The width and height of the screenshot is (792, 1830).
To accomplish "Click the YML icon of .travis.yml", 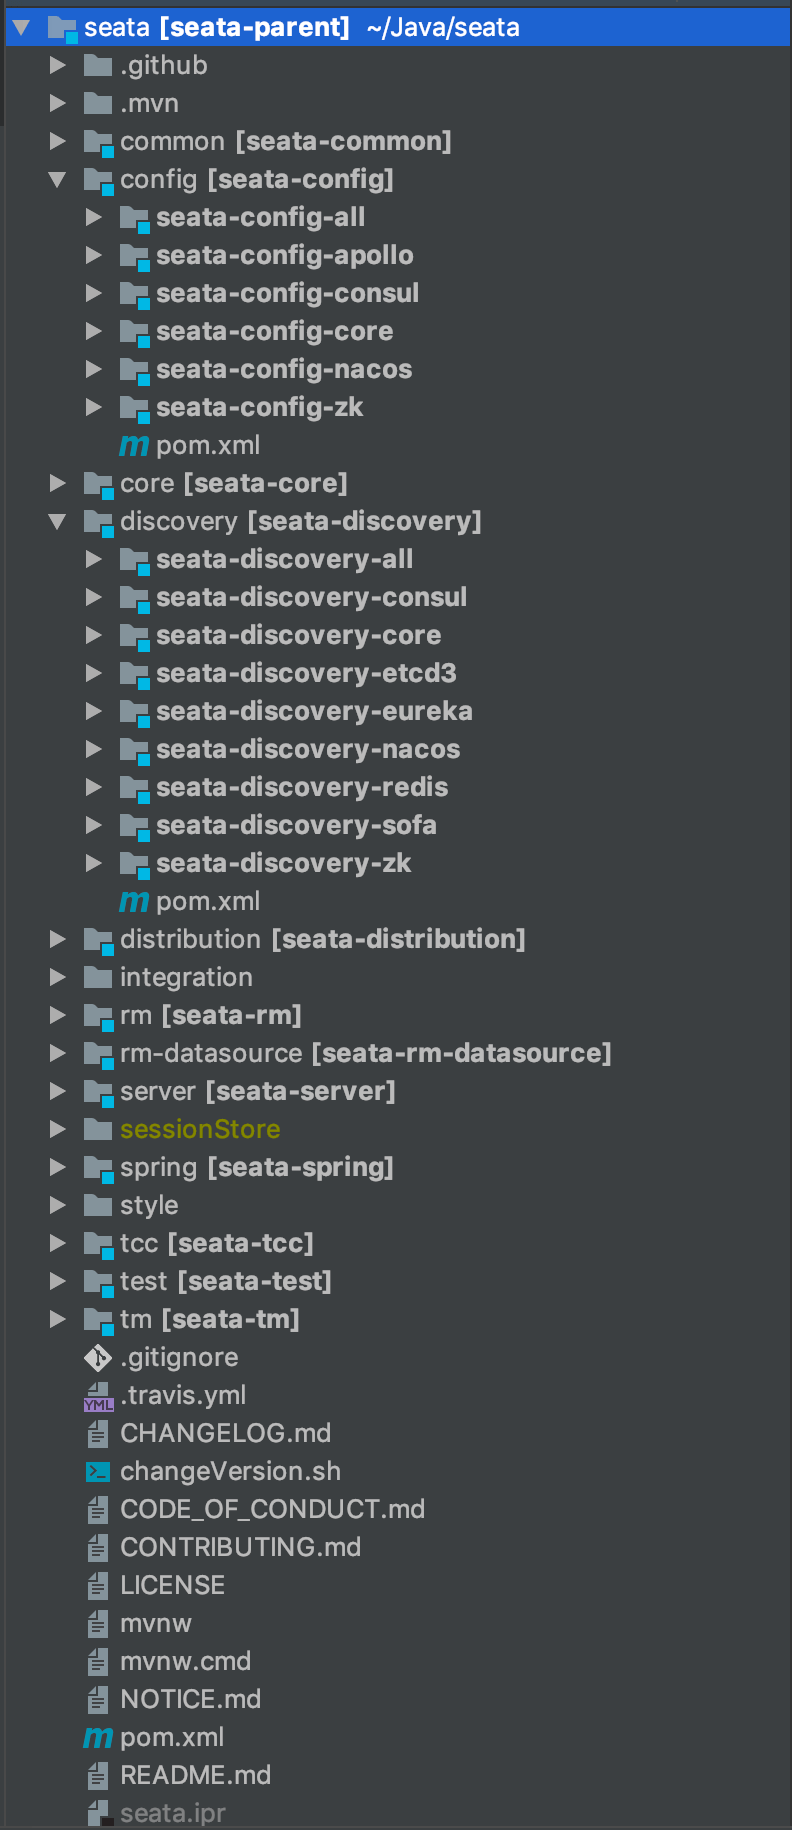I will pyautogui.click(x=98, y=1397).
